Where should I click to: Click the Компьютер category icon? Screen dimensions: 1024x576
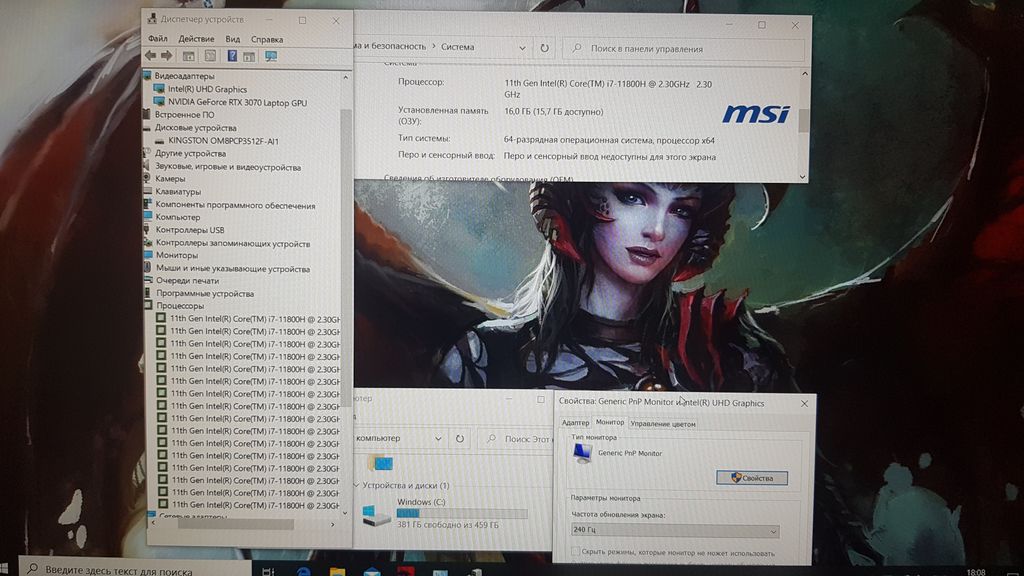148,217
